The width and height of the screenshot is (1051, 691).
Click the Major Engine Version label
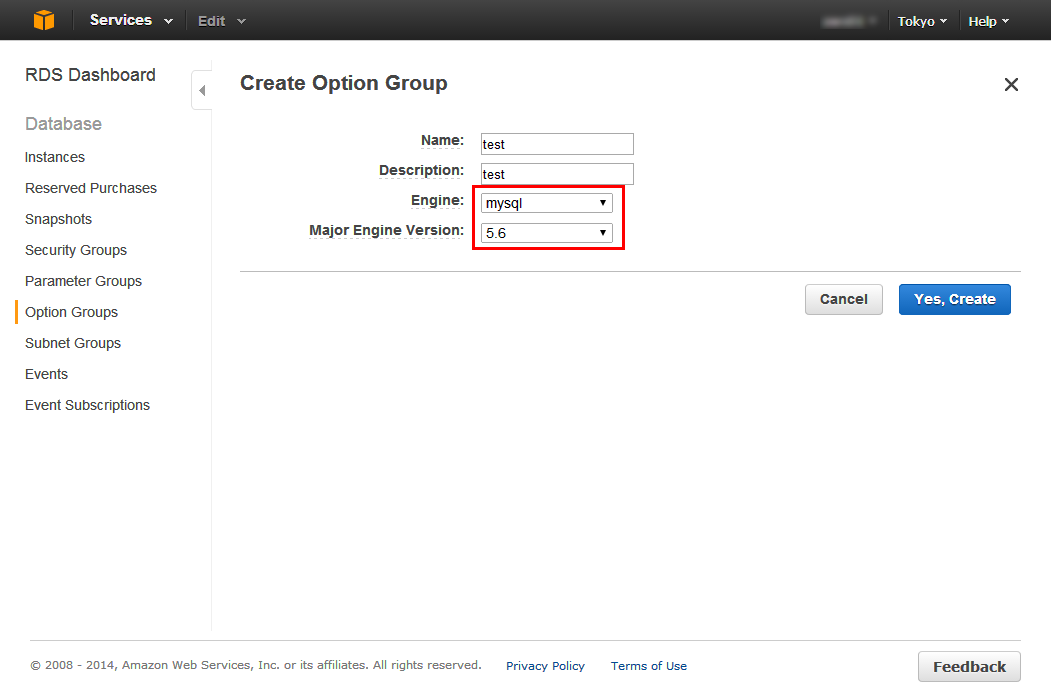[386, 231]
